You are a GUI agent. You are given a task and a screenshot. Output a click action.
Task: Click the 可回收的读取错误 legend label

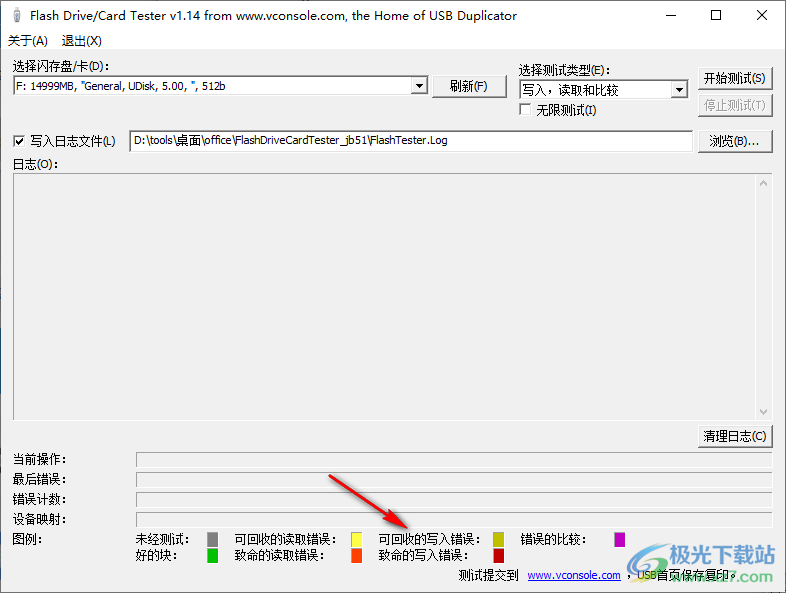click(x=285, y=539)
